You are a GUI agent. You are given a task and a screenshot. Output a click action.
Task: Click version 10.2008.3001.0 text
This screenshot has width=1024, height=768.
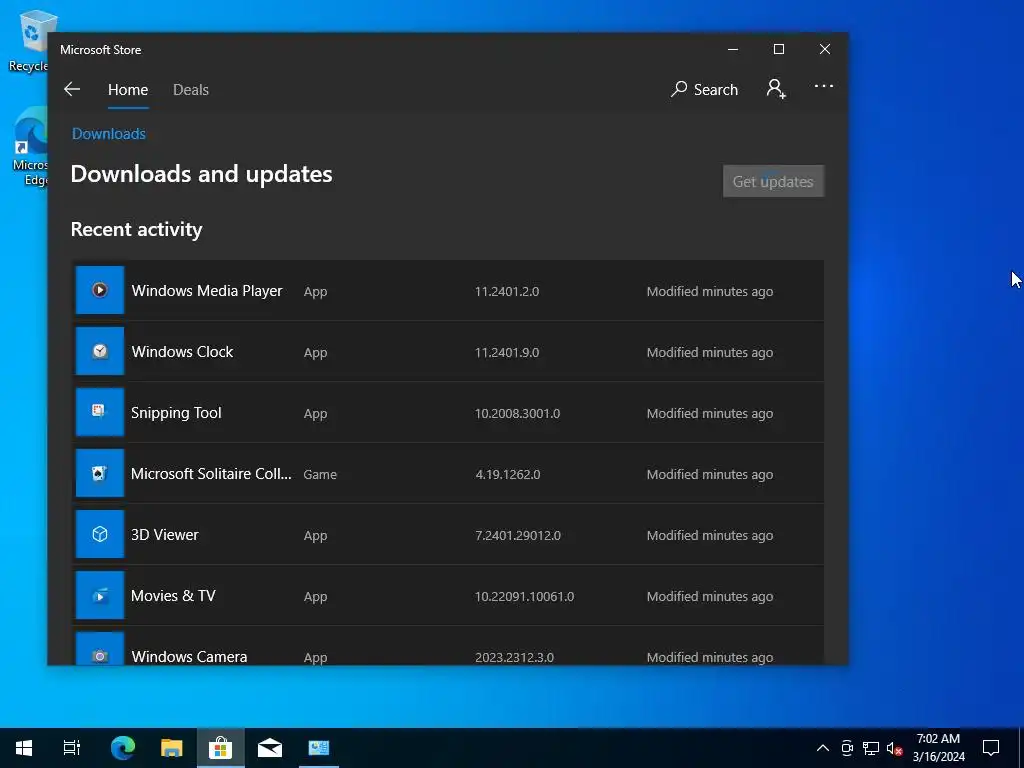[x=517, y=414]
